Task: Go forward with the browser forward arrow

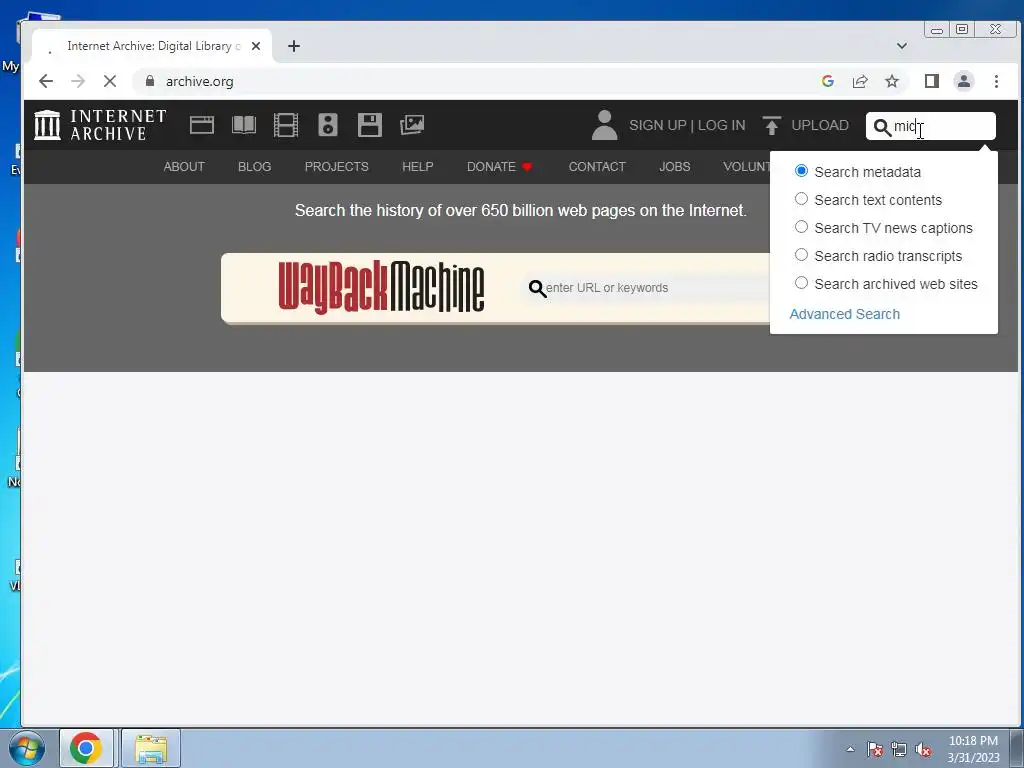Action: click(78, 81)
